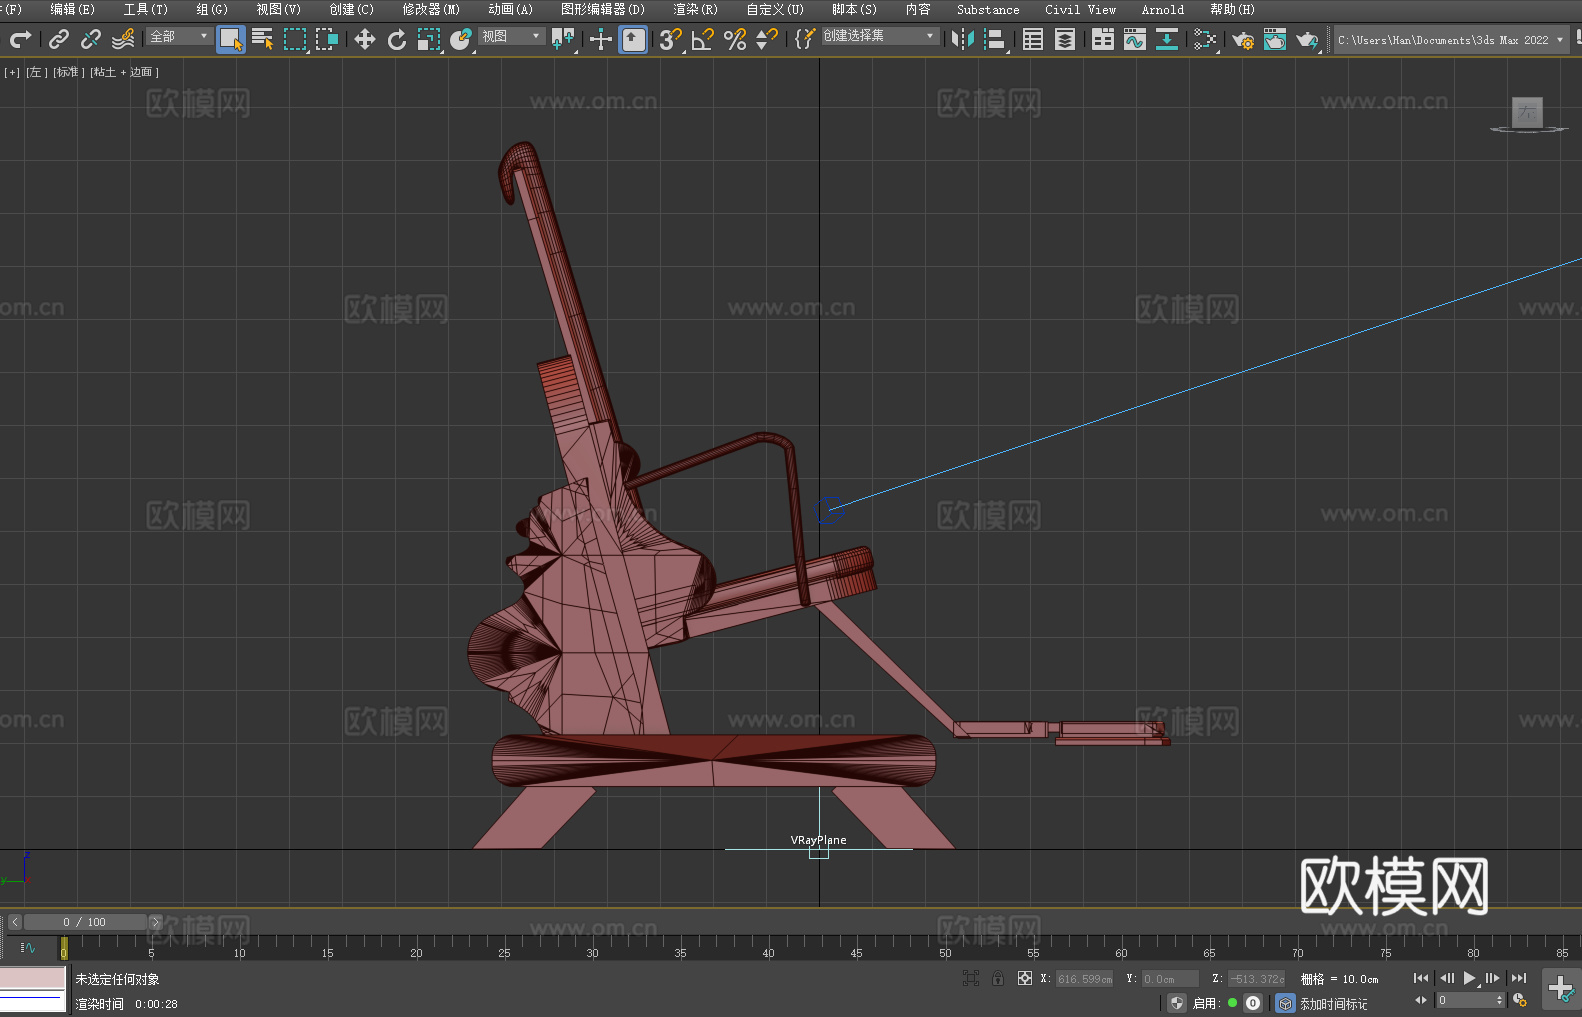The image size is (1582, 1017).
Task: Toggle the 3D Snaps button
Action: 671,39
